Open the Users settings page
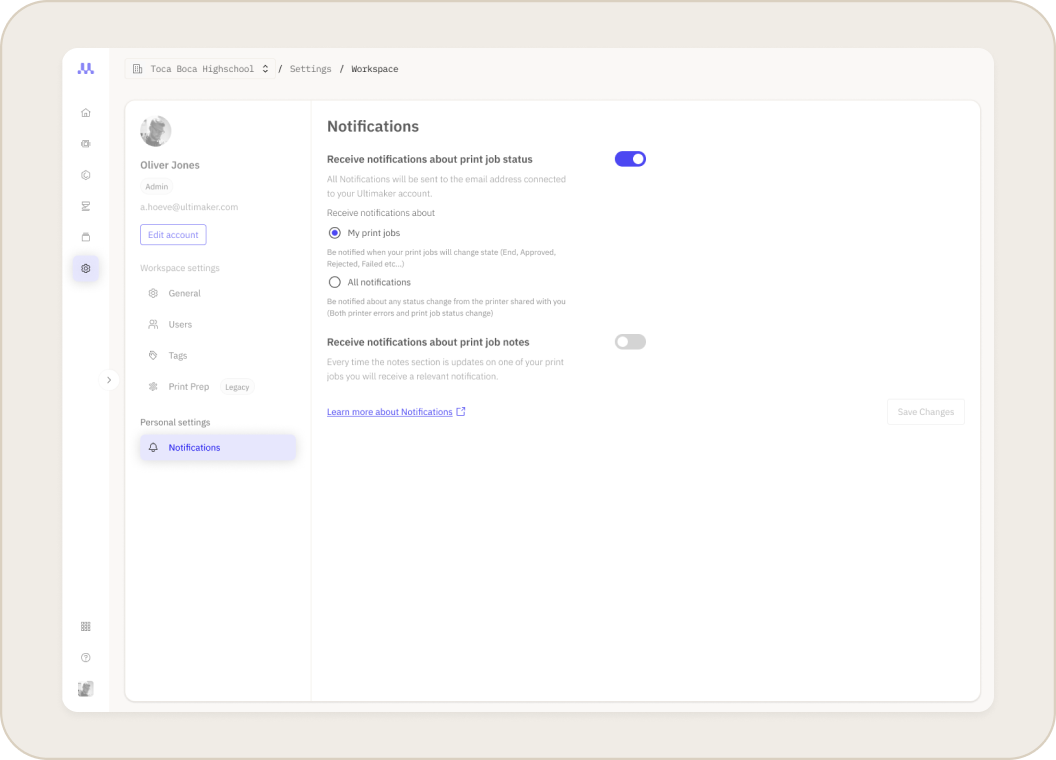This screenshot has height=760, width=1056. pos(218,324)
